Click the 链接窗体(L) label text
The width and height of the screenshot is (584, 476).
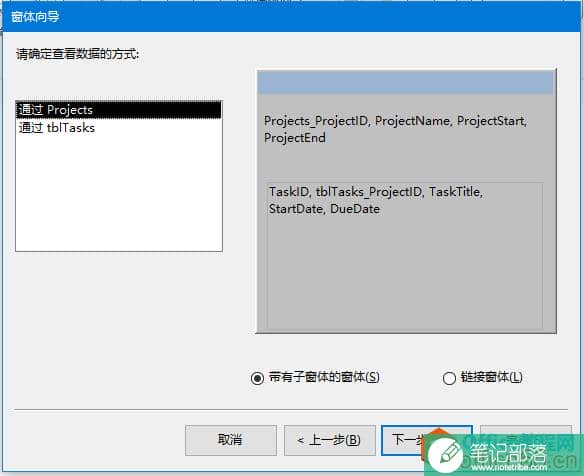(491, 377)
